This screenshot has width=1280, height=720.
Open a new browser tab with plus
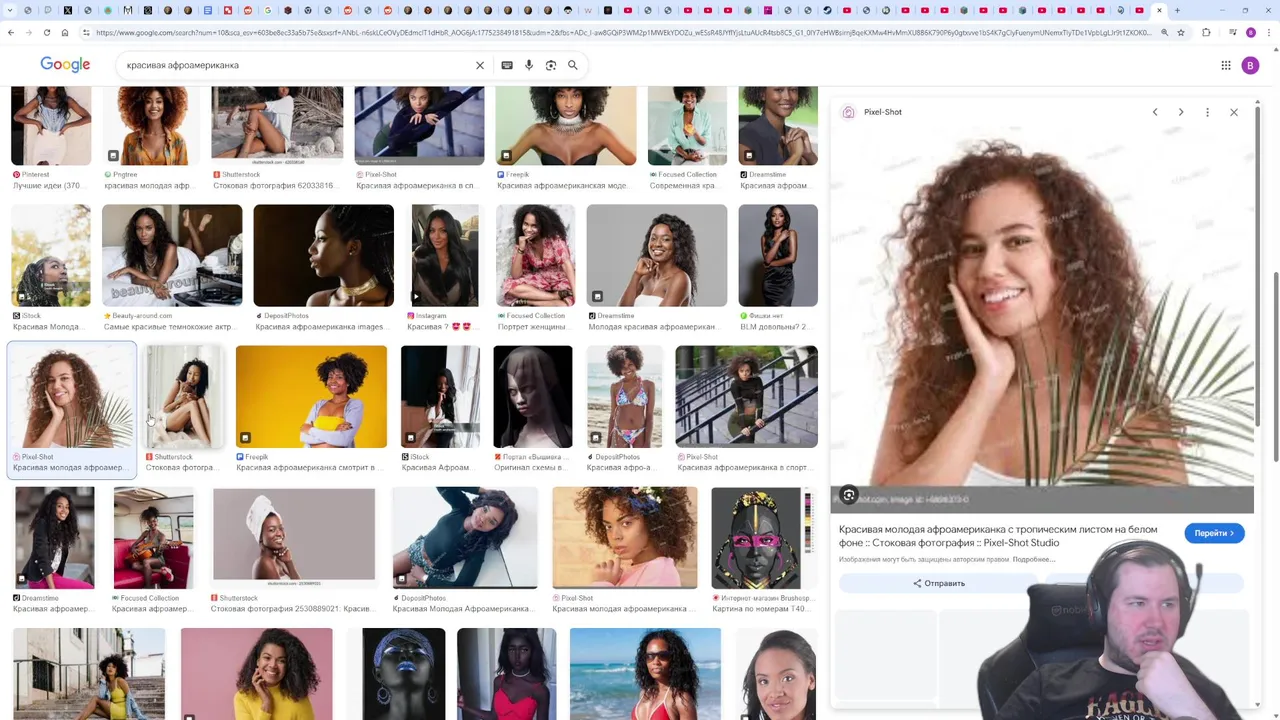click(x=1177, y=10)
